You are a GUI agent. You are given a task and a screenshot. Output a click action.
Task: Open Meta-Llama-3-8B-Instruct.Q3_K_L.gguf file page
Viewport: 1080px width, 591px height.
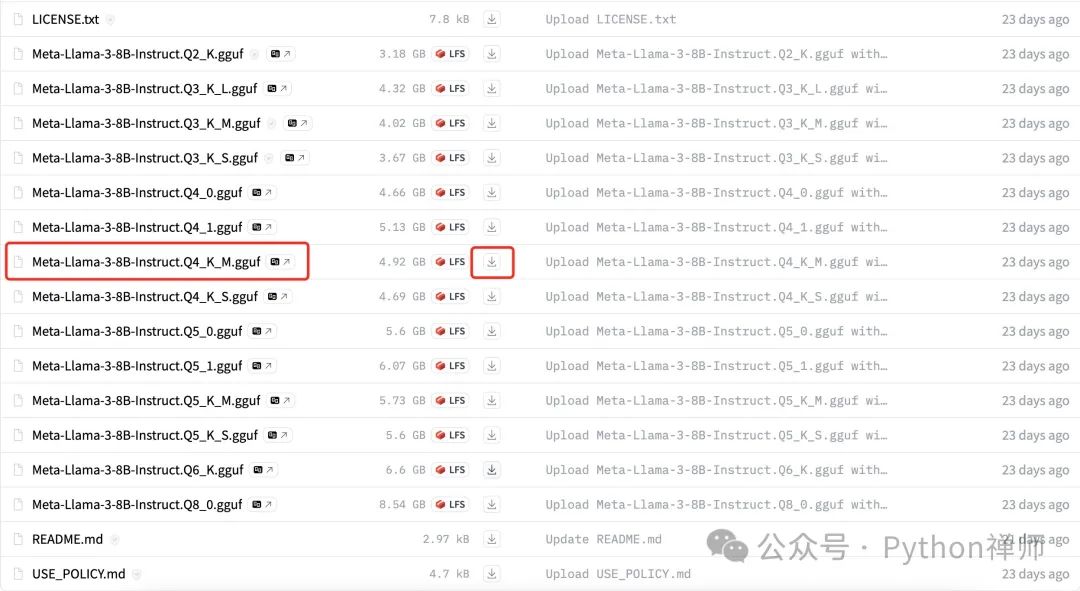pyautogui.click(x=145, y=88)
